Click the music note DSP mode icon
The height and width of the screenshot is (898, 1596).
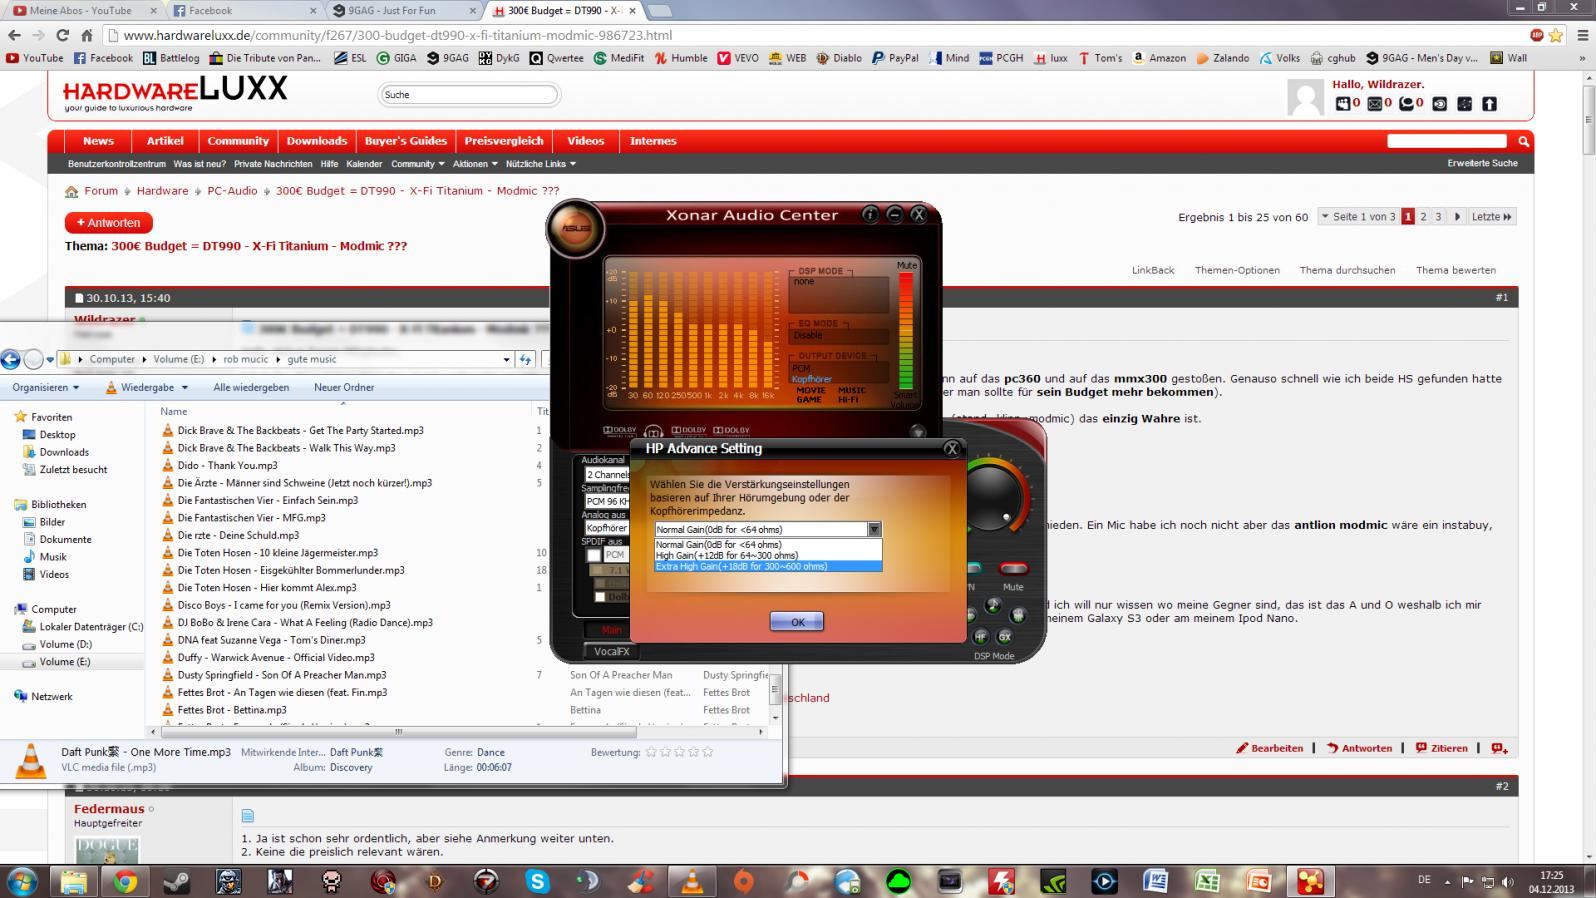993,605
